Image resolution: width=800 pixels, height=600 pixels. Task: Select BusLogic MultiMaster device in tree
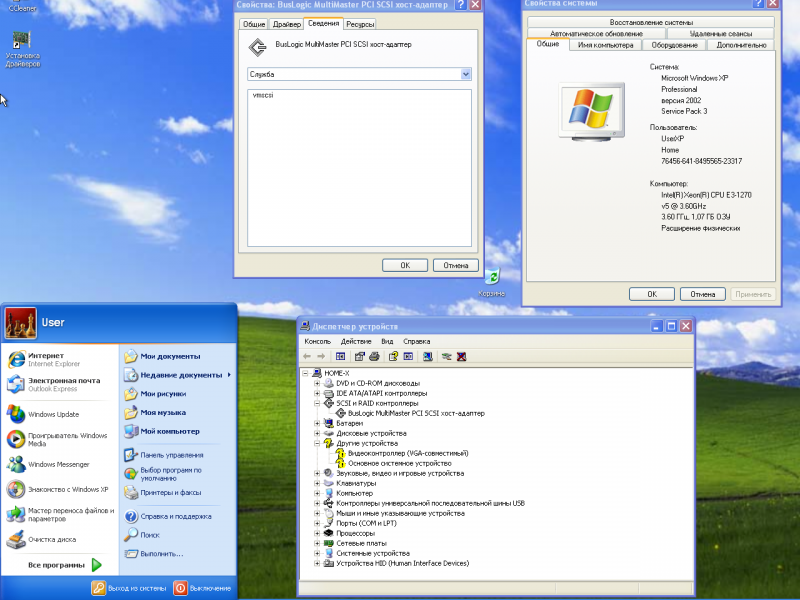click(411, 413)
